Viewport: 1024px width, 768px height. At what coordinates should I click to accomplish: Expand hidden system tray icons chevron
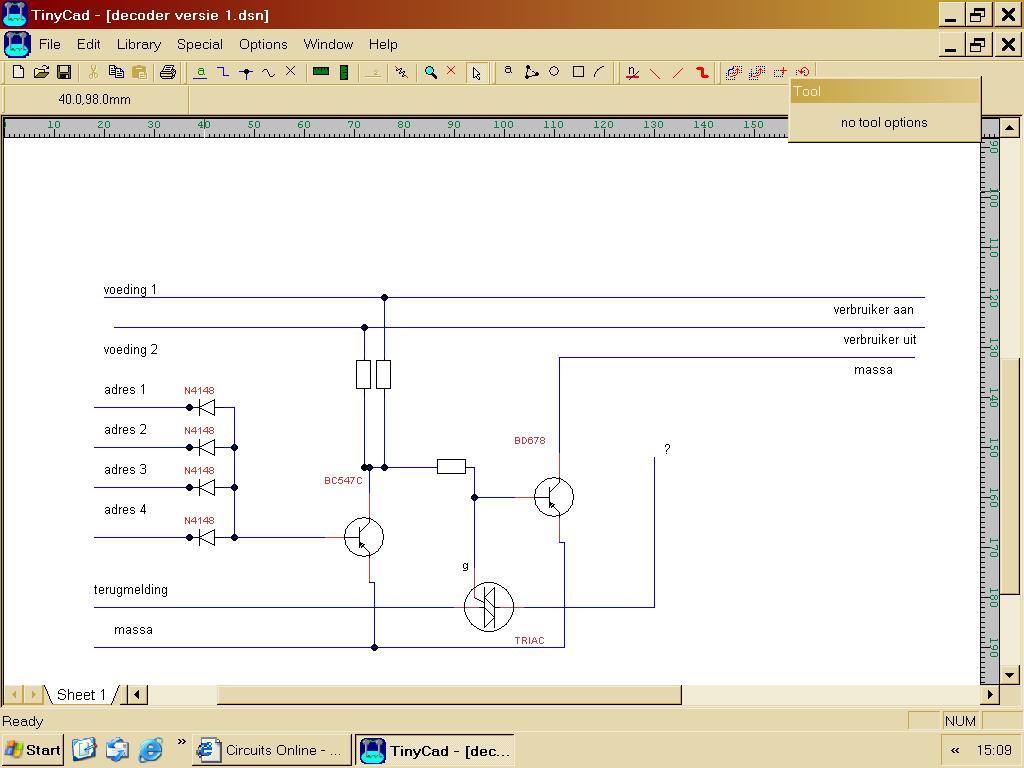(955, 750)
